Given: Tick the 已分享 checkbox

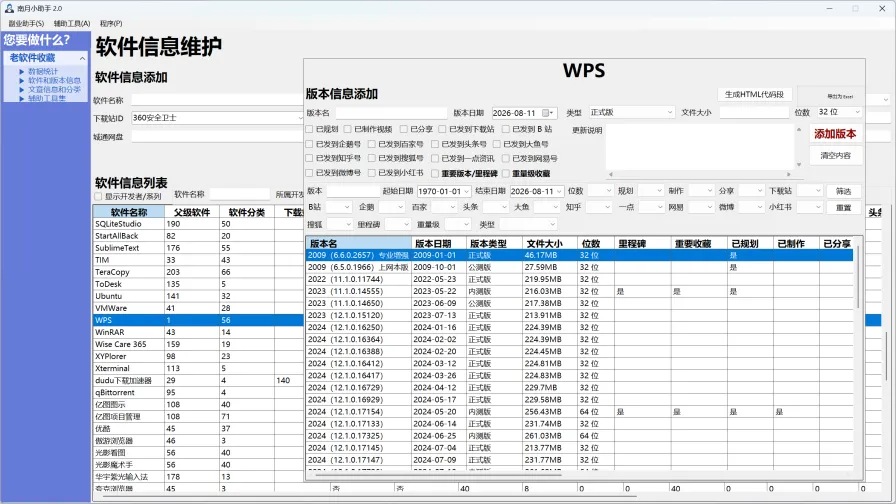Looking at the screenshot, I should point(403,129).
